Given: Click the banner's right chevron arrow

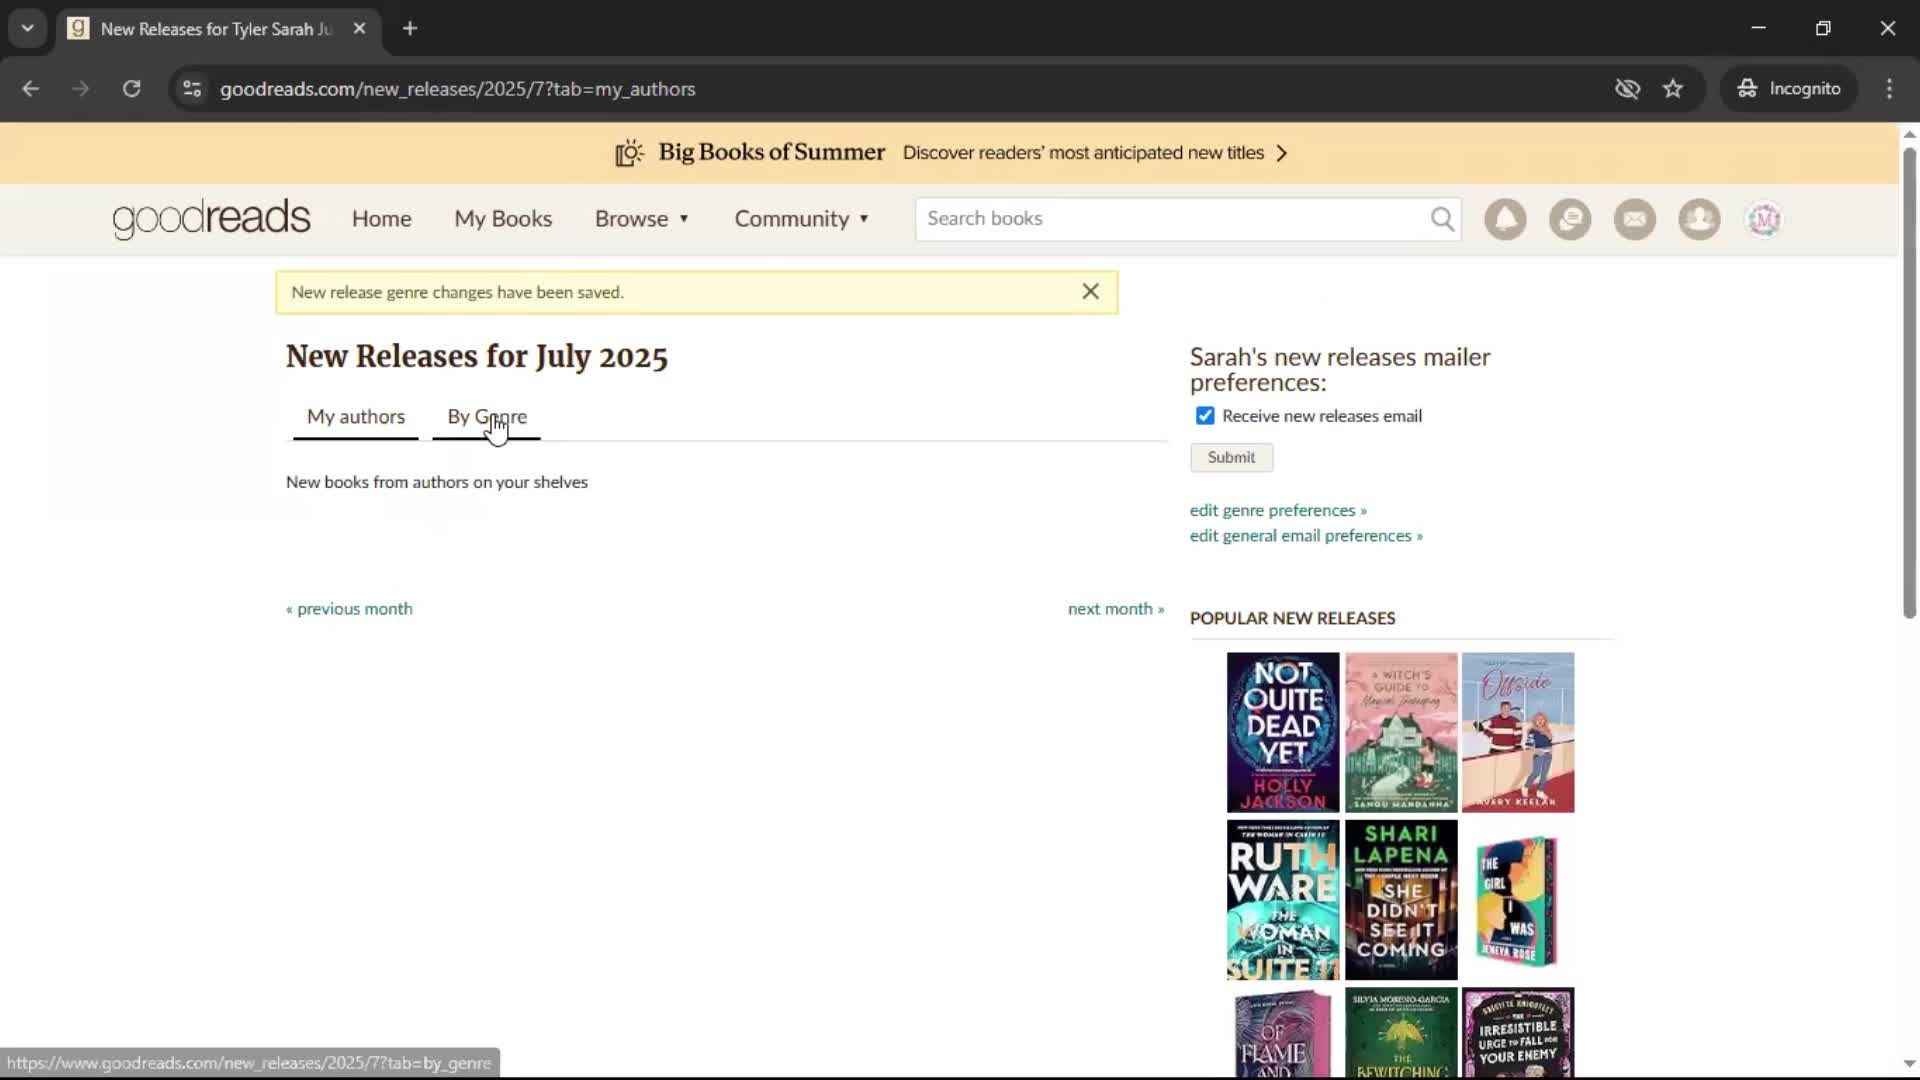Looking at the screenshot, I should tap(1282, 153).
